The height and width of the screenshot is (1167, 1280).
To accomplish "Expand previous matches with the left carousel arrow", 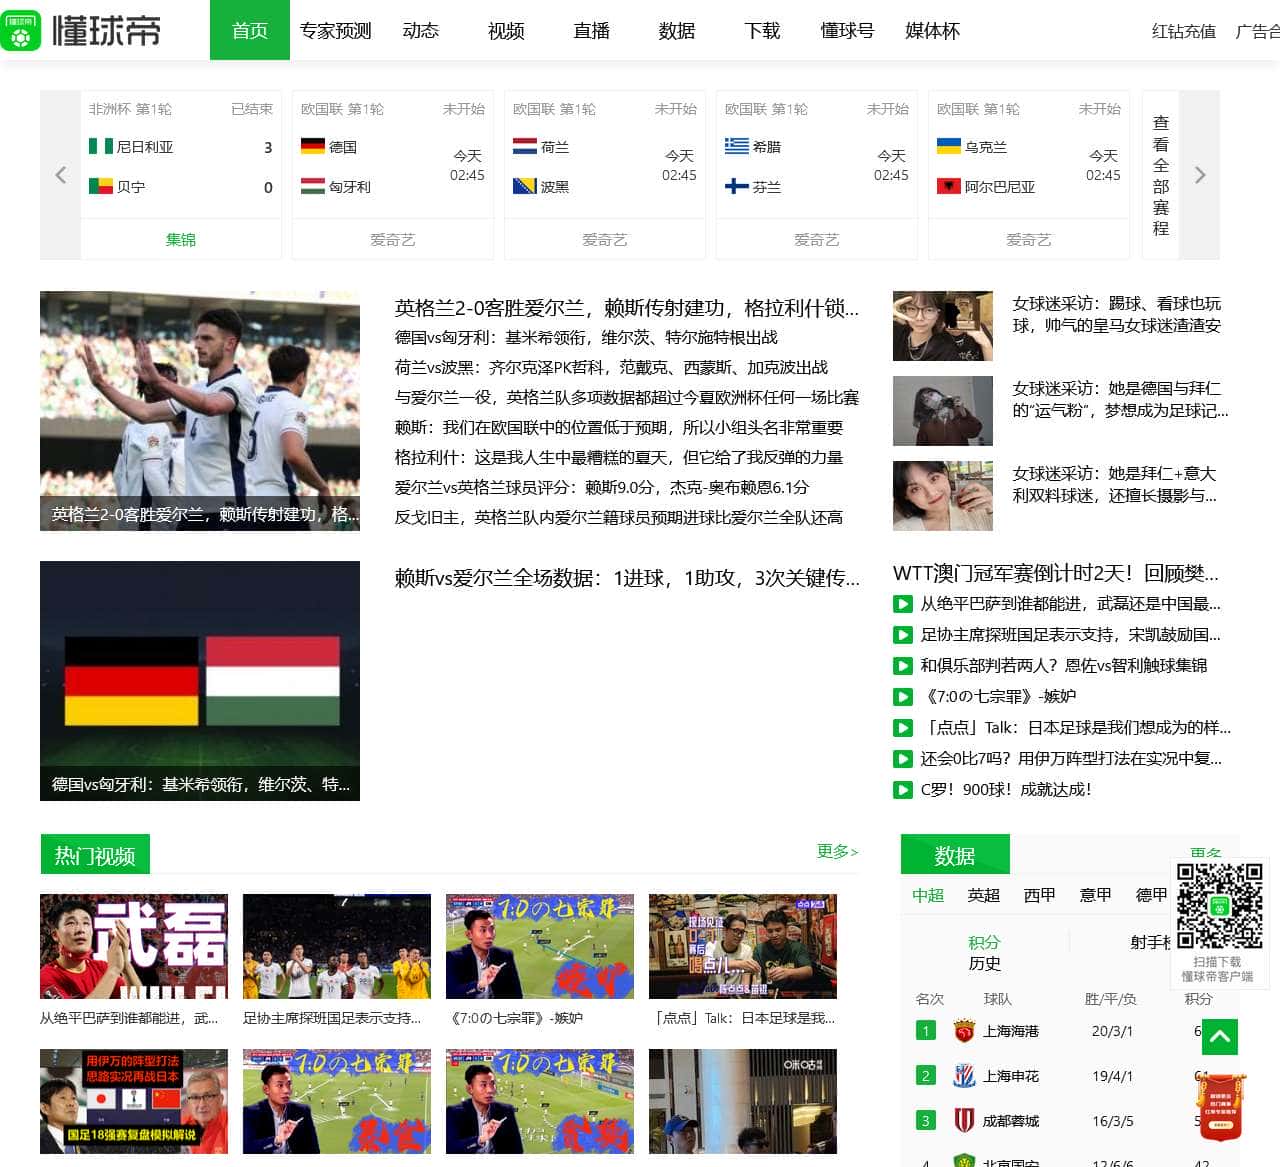I will point(60,175).
